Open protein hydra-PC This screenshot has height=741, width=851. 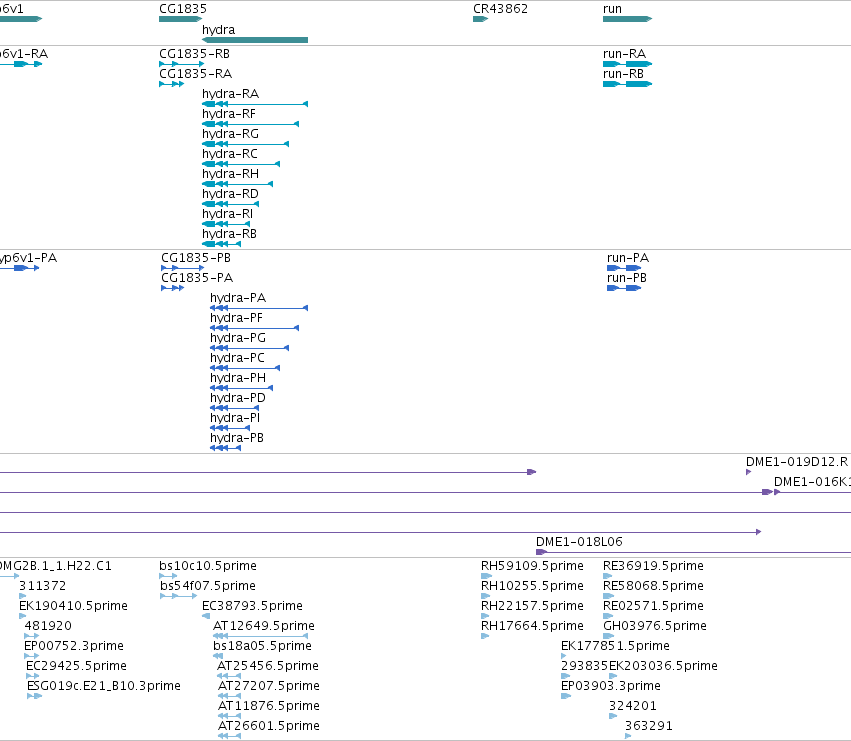237,358
